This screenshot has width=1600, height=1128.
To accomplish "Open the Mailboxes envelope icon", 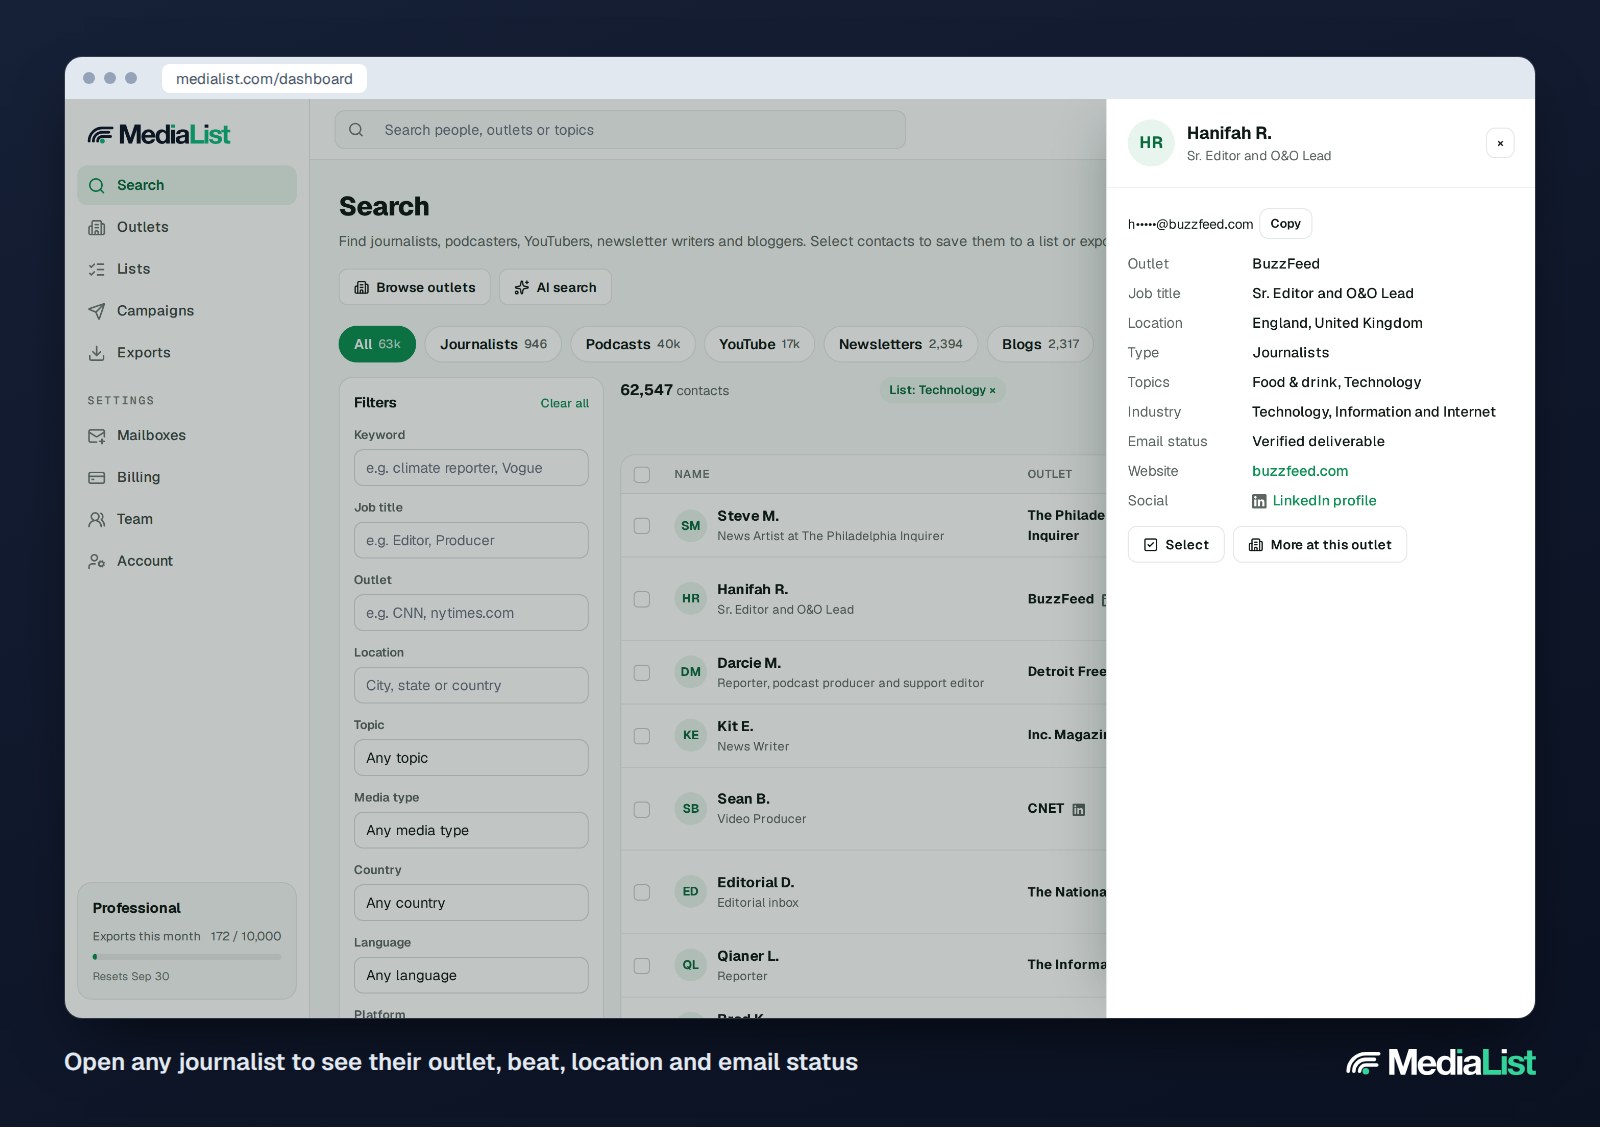I will coord(97,436).
